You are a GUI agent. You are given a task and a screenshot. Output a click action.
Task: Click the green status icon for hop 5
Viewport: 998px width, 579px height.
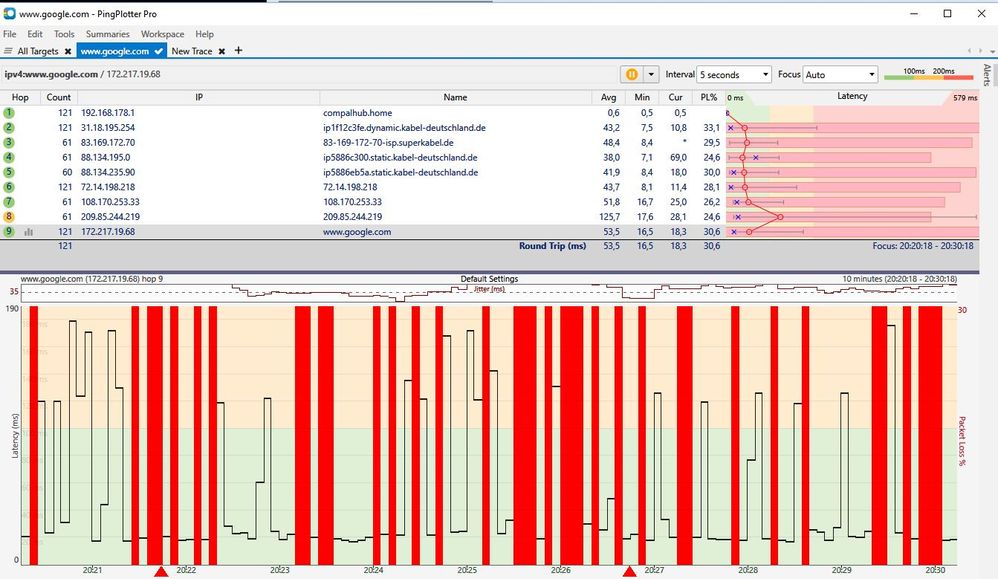coord(10,172)
